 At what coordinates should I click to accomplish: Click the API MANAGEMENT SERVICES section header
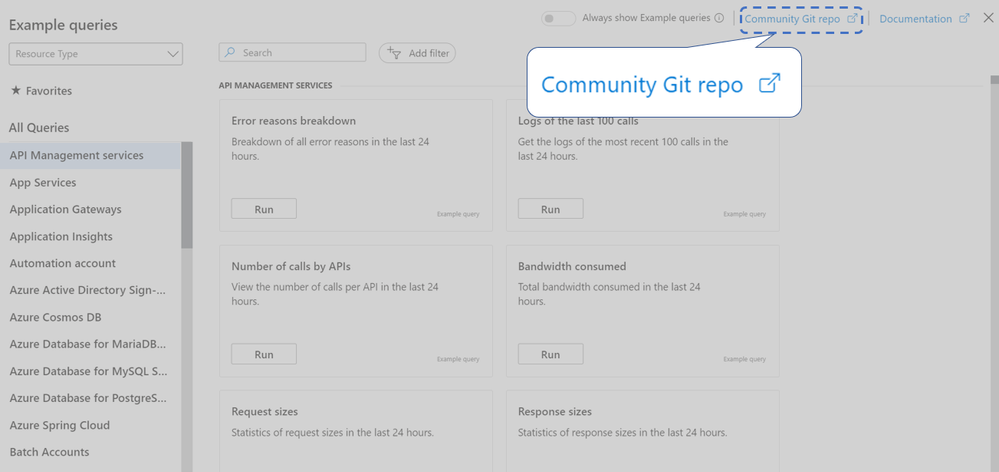point(275,85)
